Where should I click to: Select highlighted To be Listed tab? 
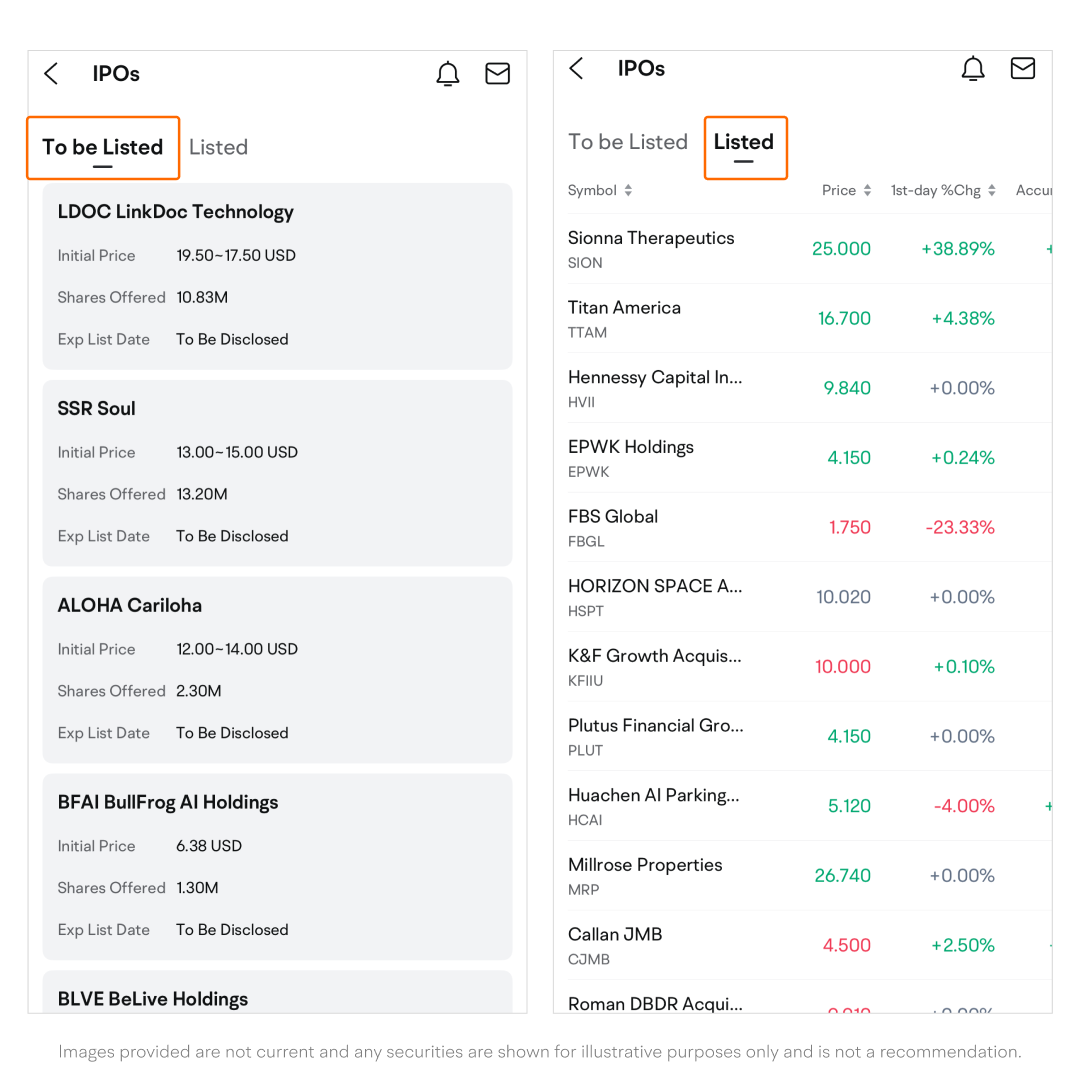tap(103, 148)
